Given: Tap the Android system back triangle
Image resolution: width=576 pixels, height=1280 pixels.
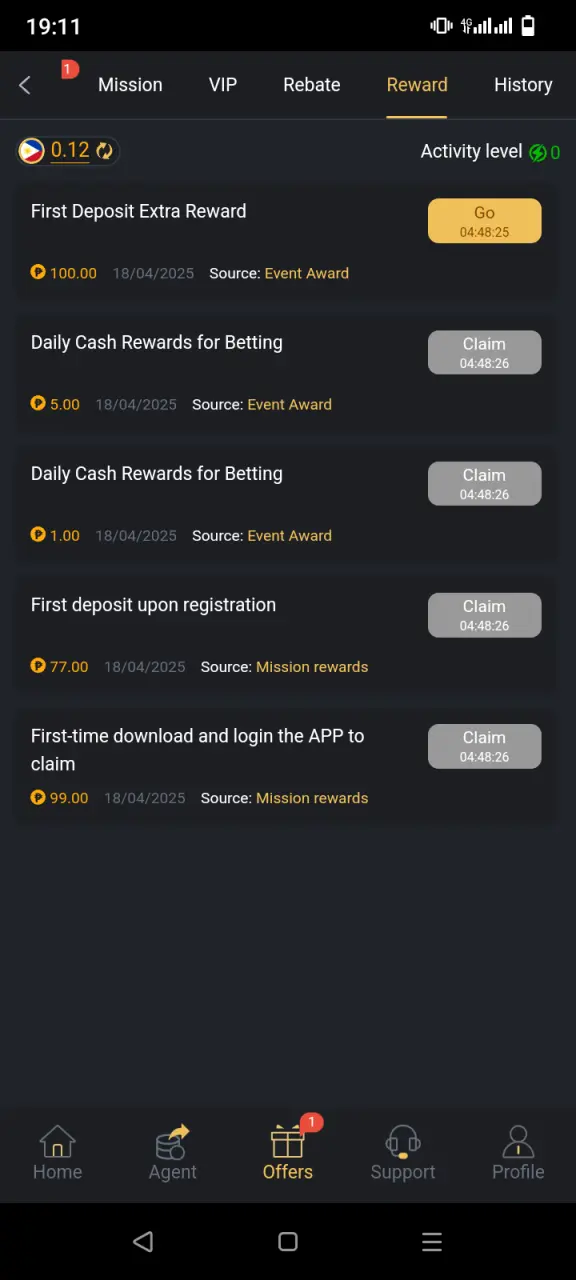Looking at the screenshot, I should coord(143,1242).
